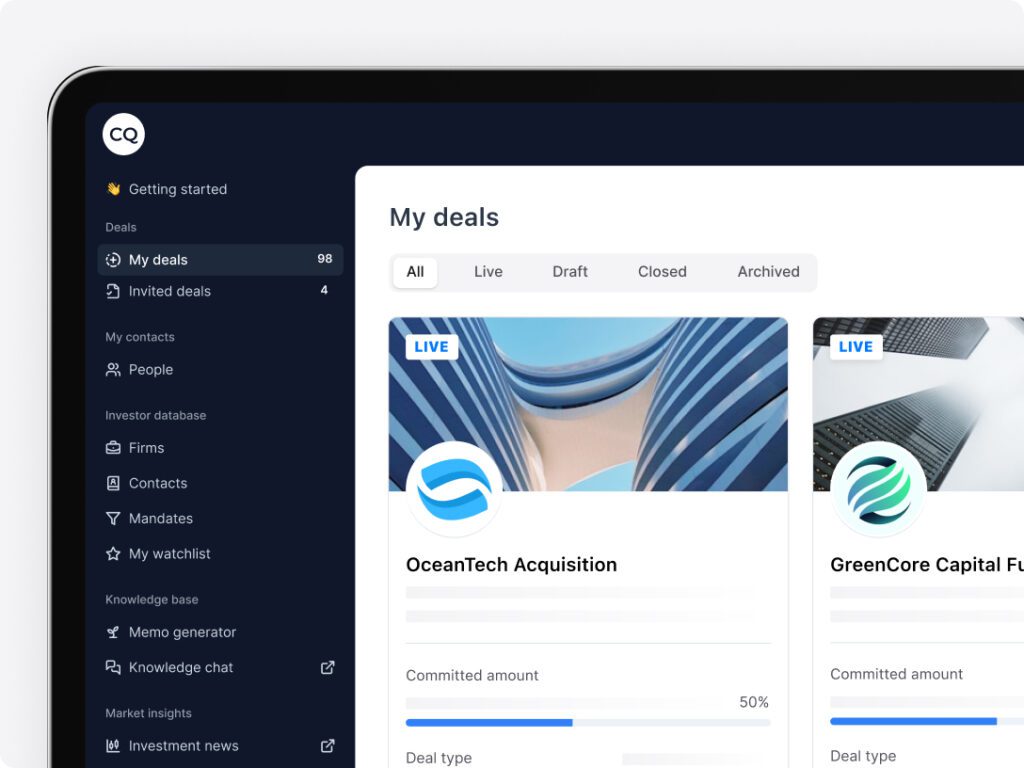Click the 98 count next to My deals
This screenshot has height=768, width=1024.
pos(325,259)
